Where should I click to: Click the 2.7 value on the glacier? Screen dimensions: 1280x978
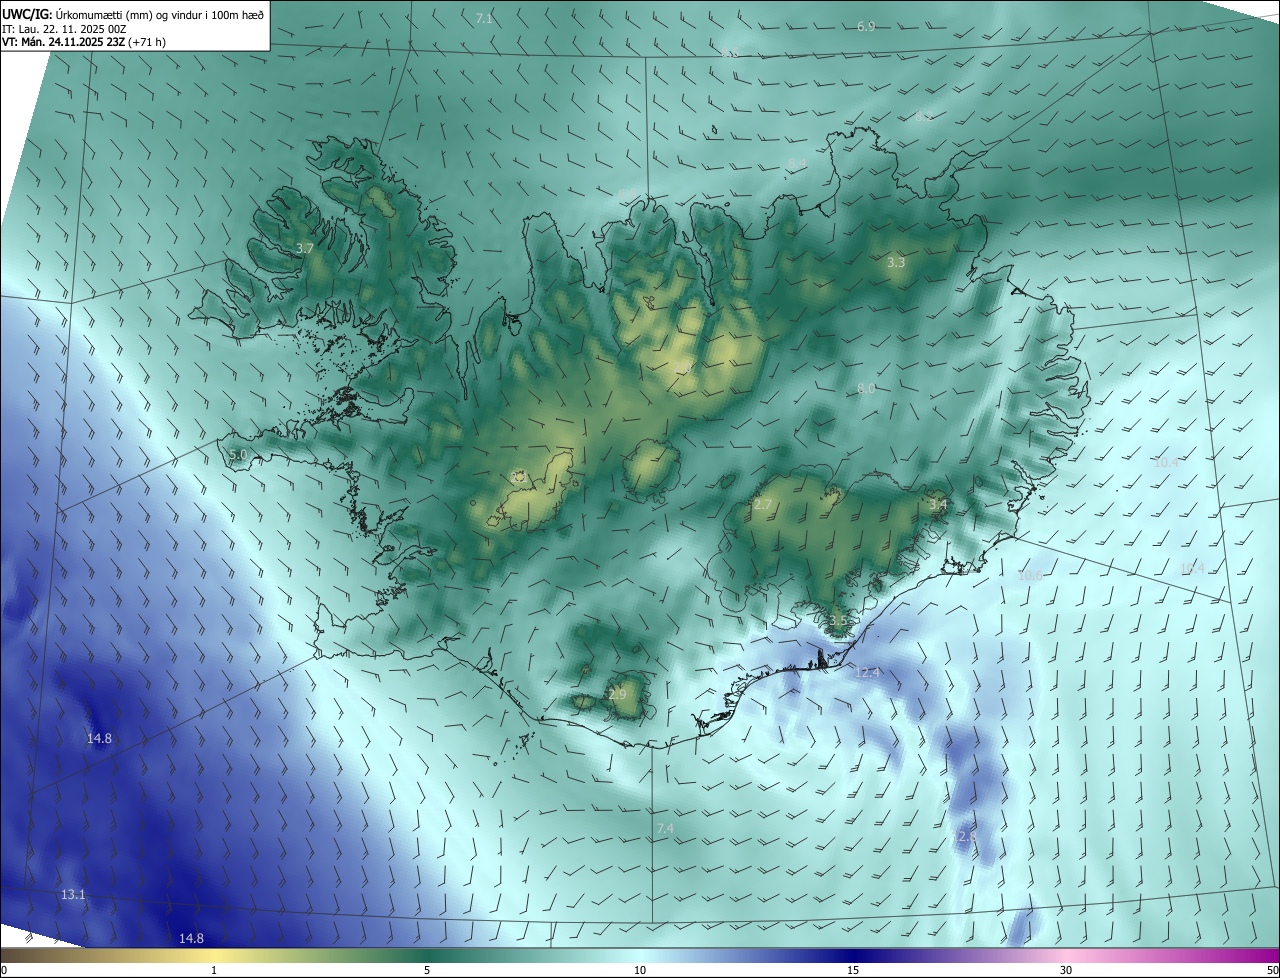pyautogui.click(x=763, y=505)
